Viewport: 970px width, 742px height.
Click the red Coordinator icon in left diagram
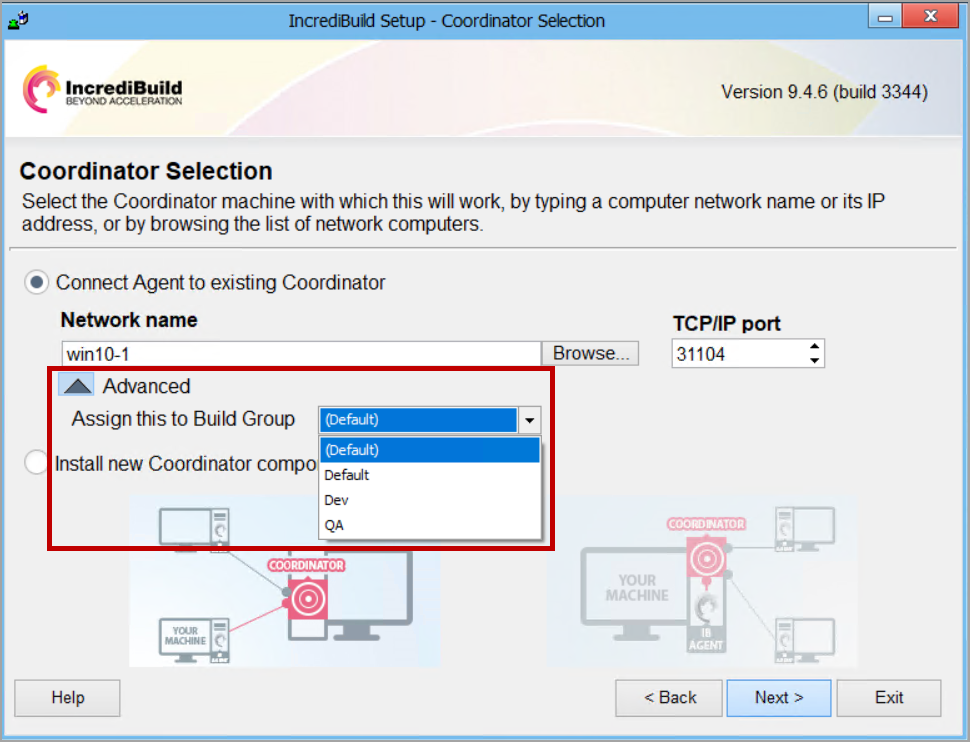tap(308, 598)
